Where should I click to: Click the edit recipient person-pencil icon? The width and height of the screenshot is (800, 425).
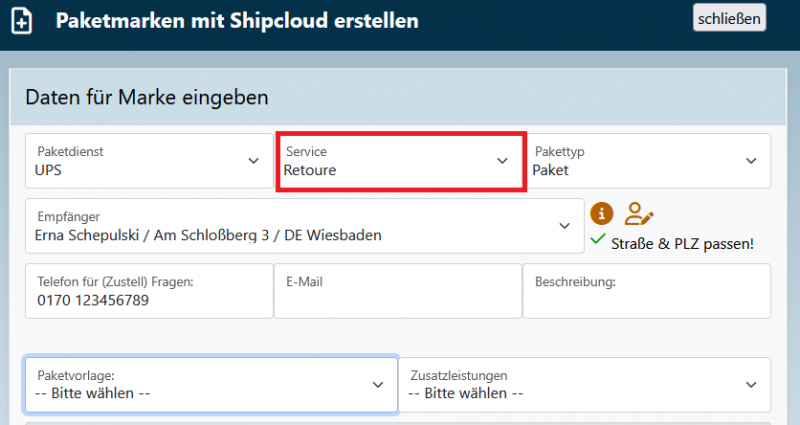638,213
